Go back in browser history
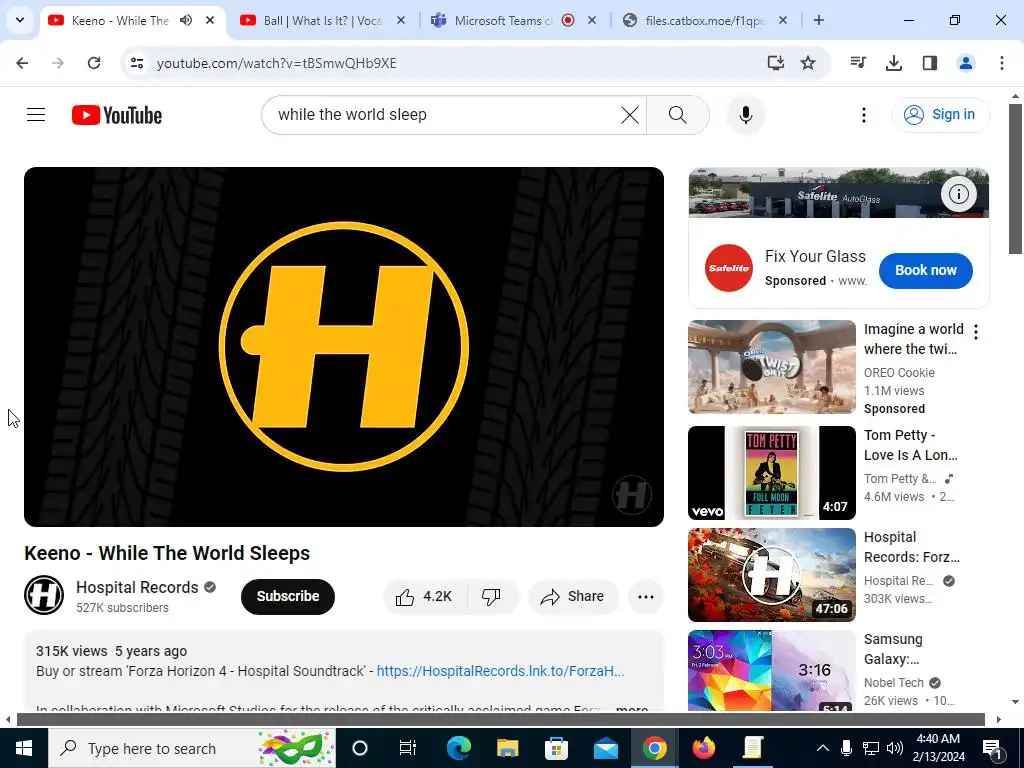 pyautogui.click(x=22, y=63)
